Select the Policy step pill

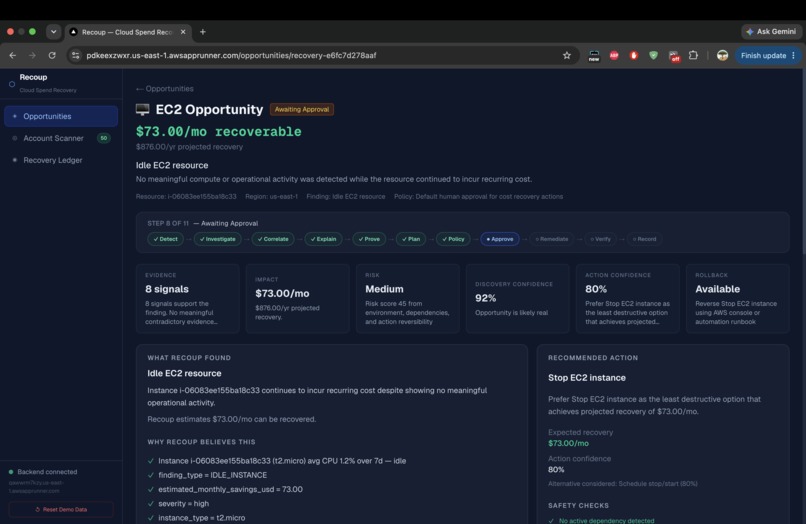click(x=453, y=239)
